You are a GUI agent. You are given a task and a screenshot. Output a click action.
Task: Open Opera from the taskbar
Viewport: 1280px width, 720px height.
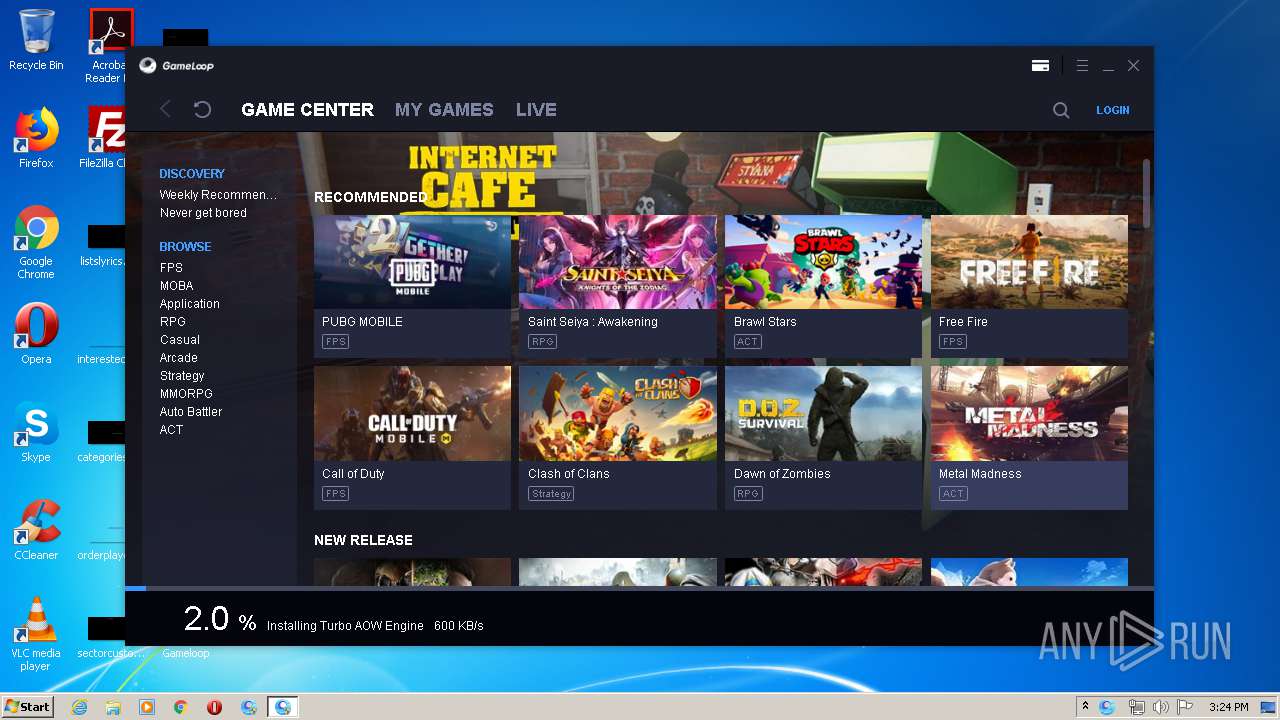coord(215,707)
